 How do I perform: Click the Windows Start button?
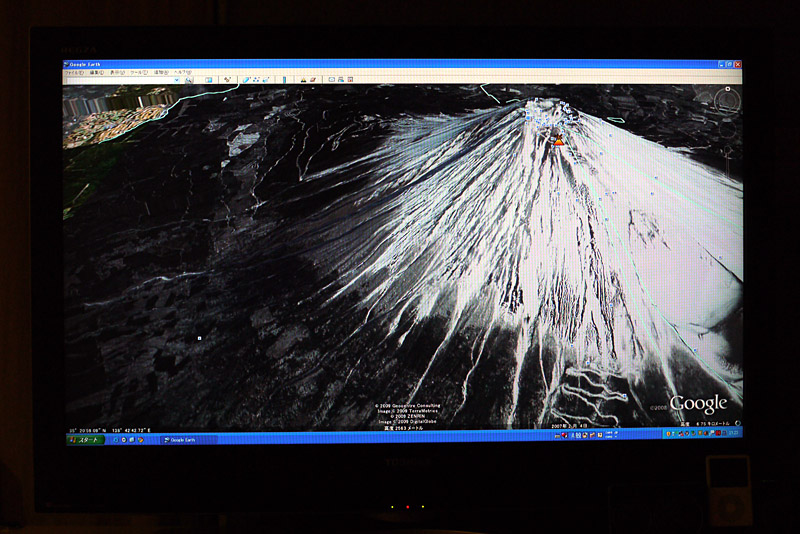click(85, 440)
